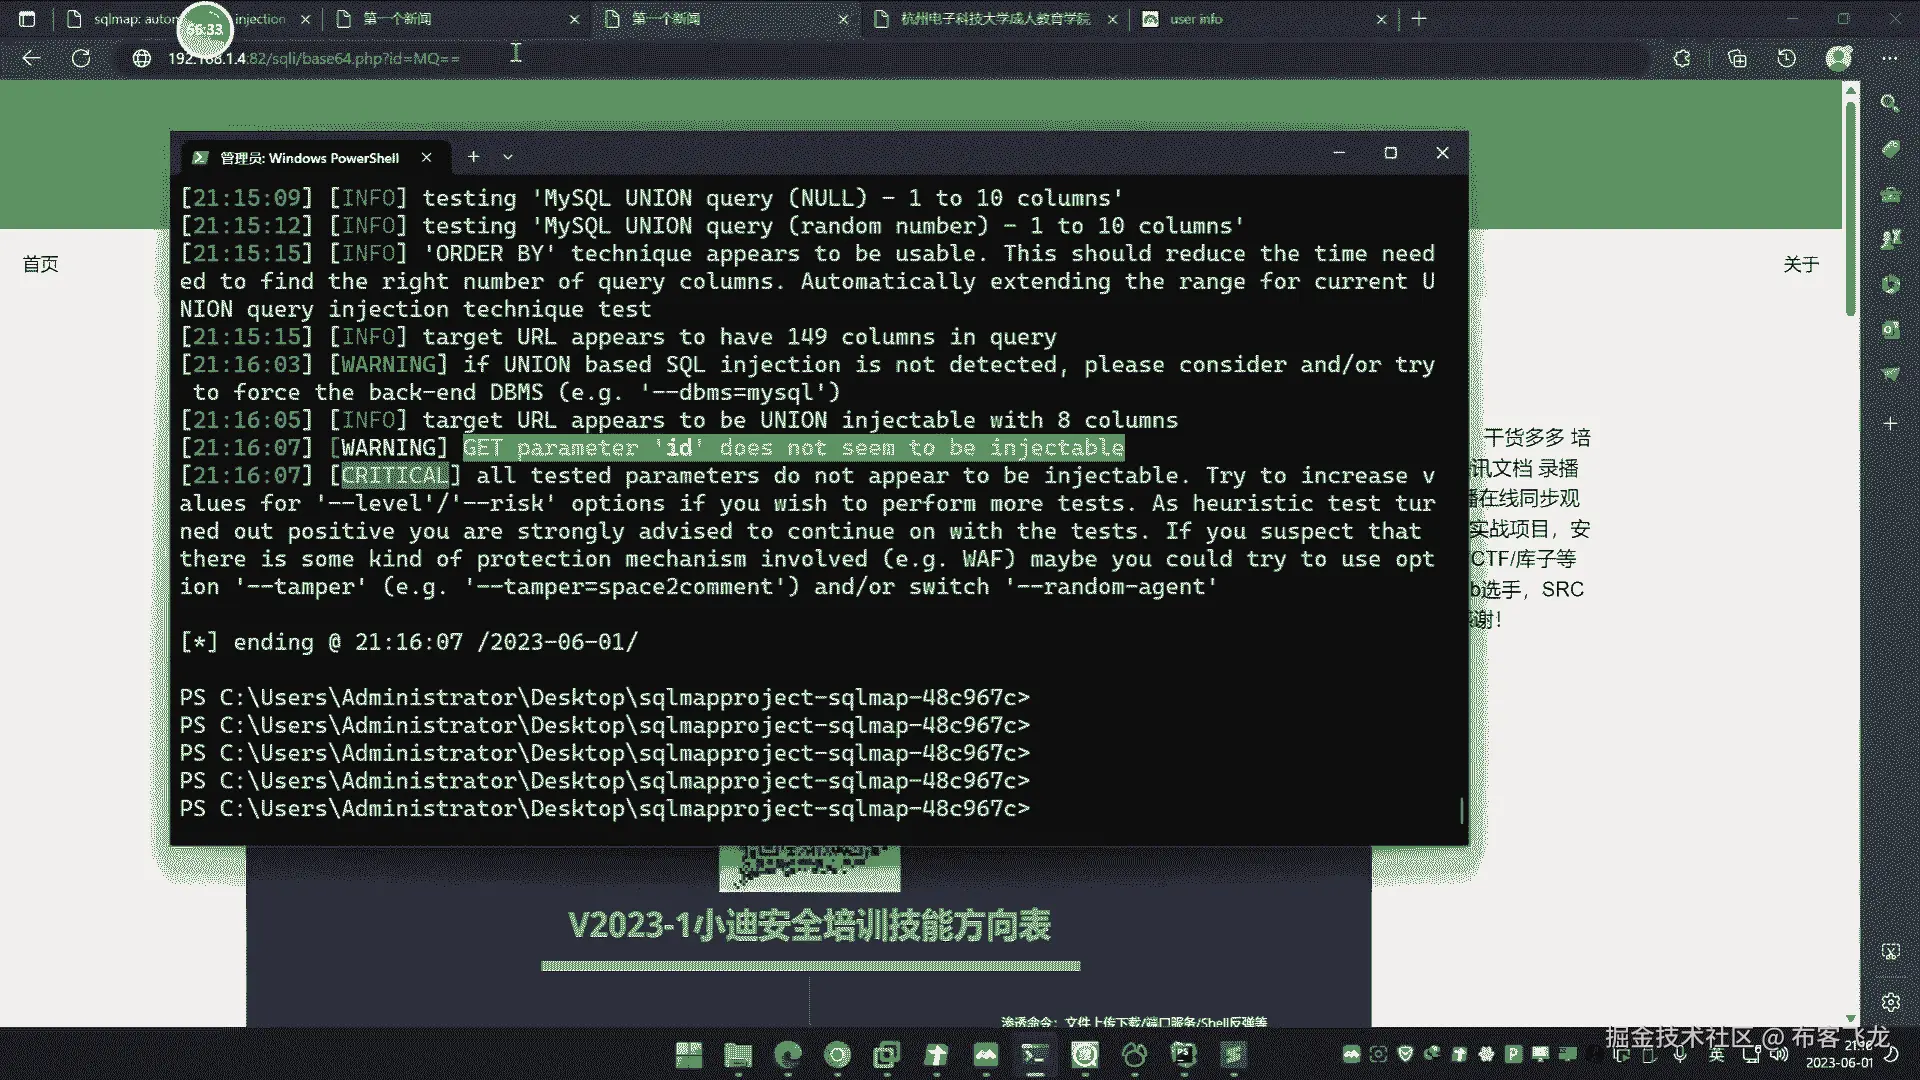Image resolution: width=1920 pixels, height=1080 pixels.
Task: Add new PowerShell terminal tab
Action: (473, 157)
